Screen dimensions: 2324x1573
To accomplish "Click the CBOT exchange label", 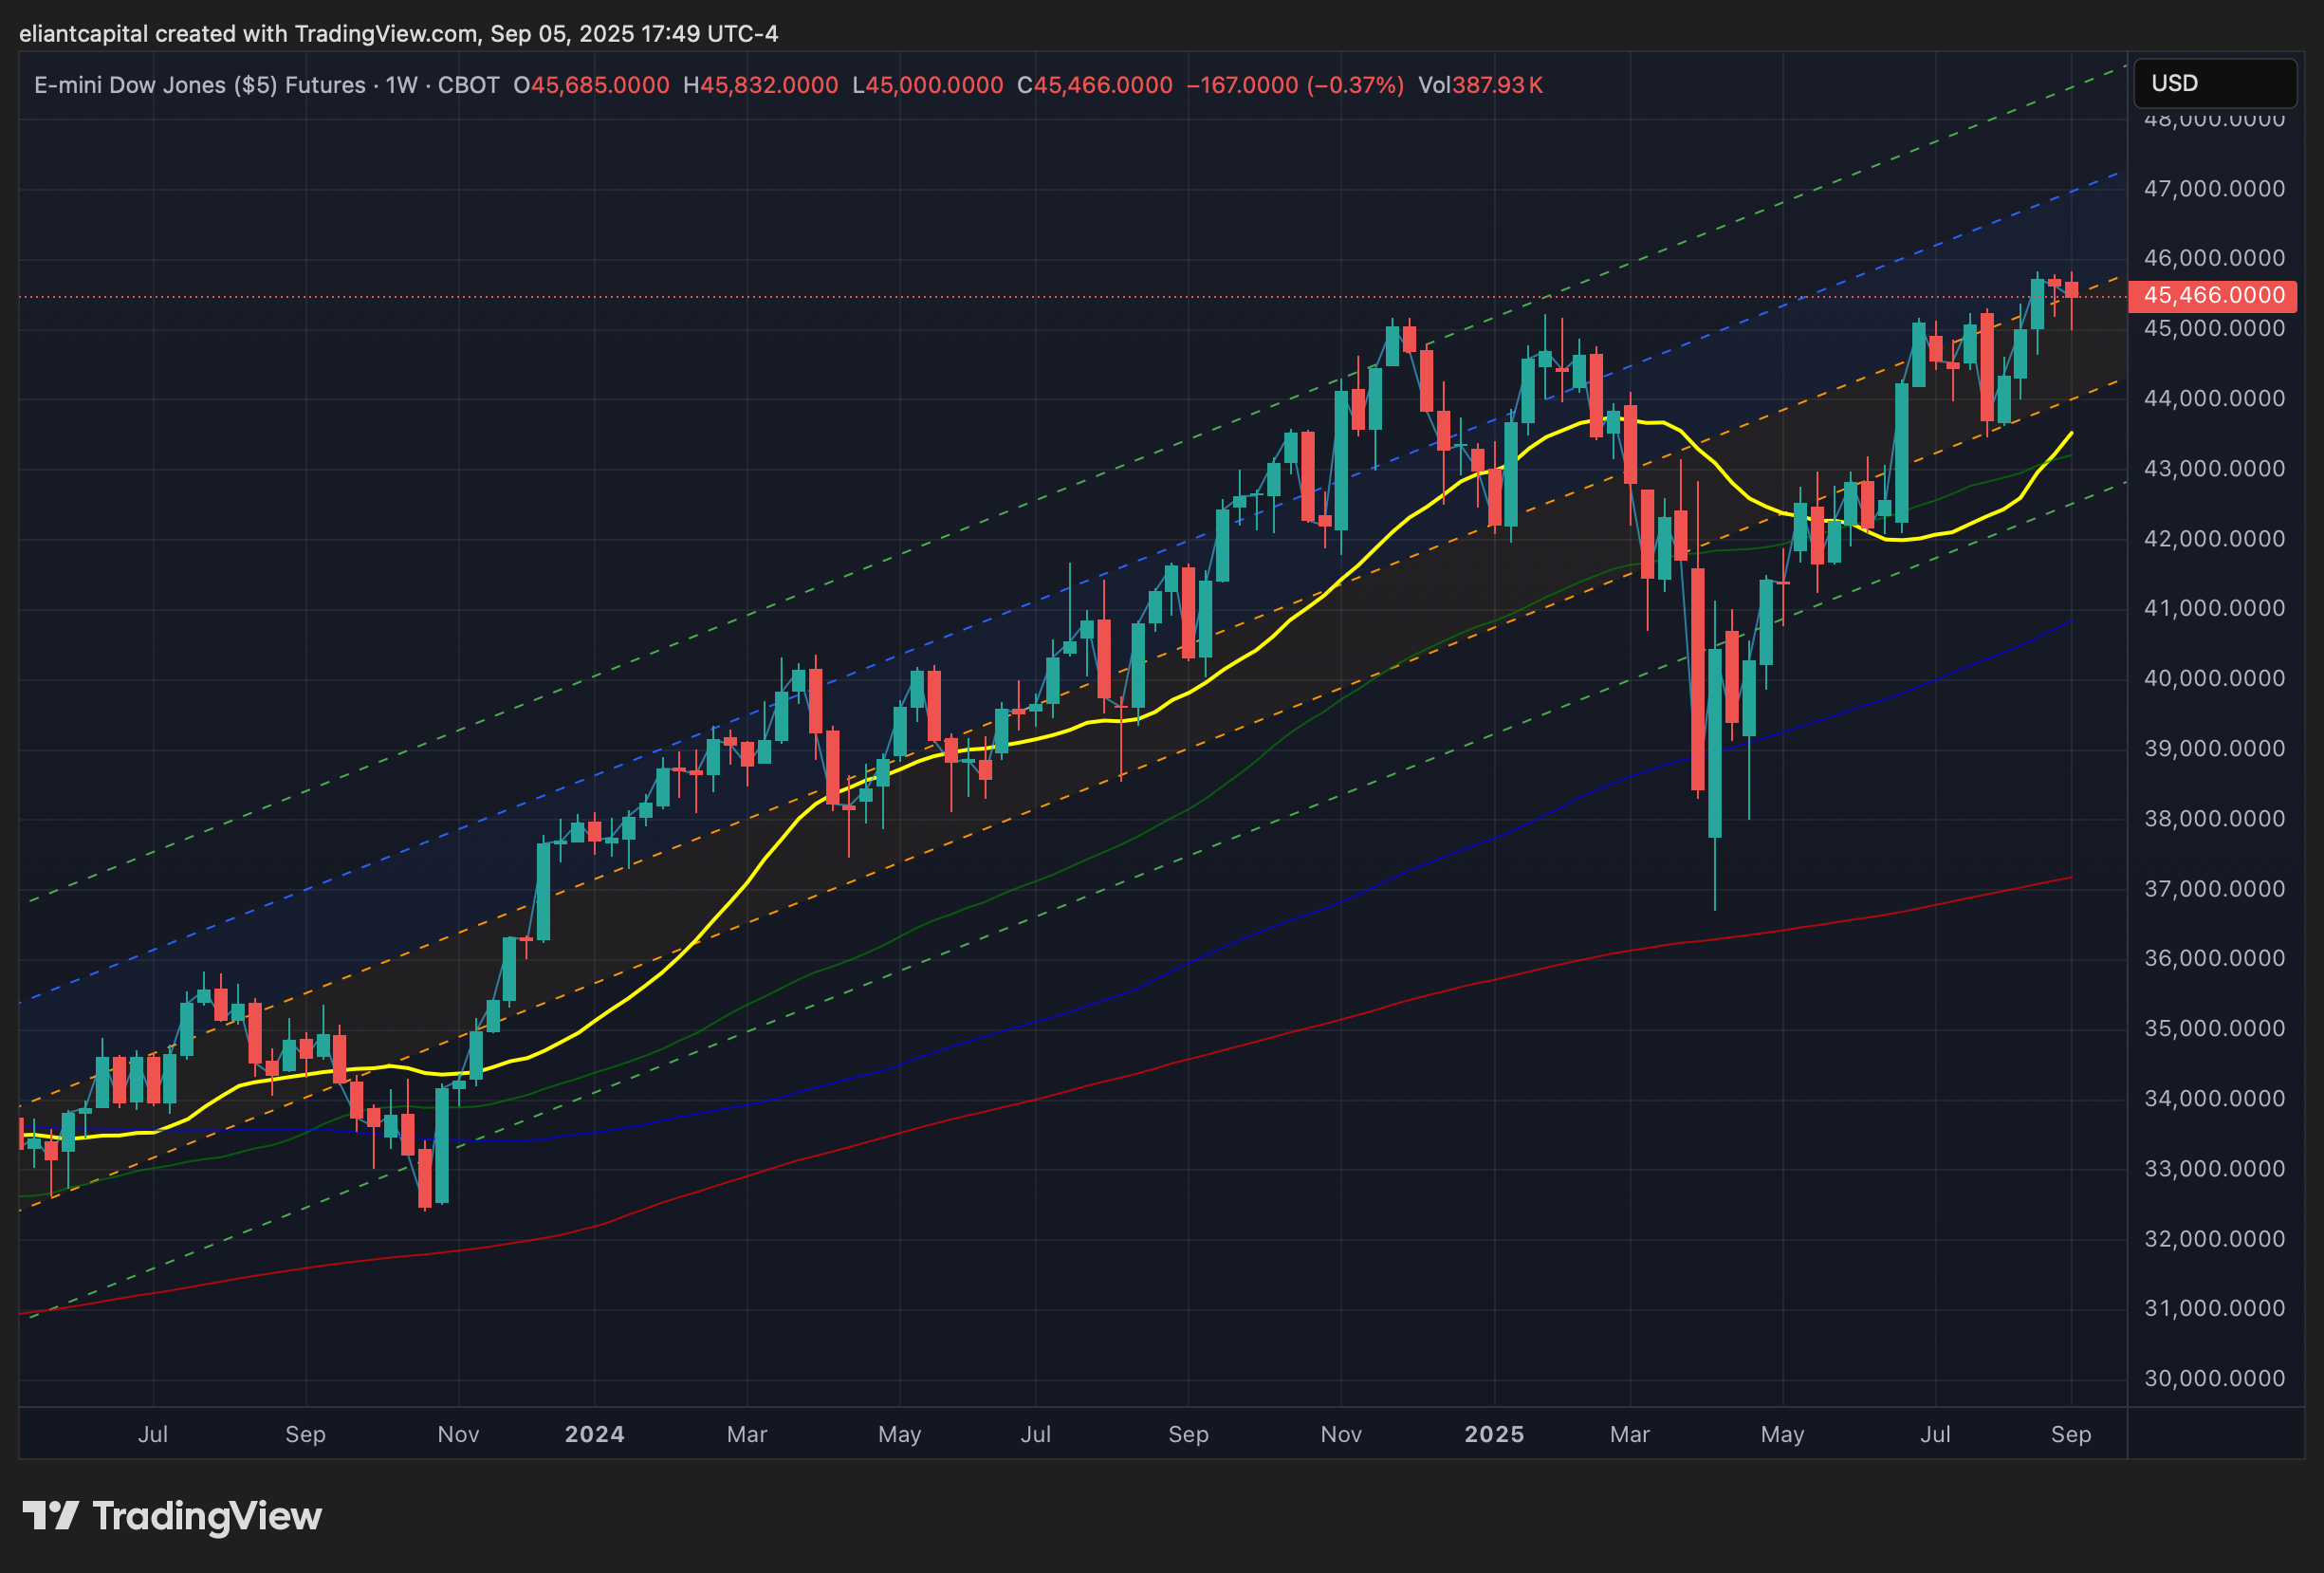I will (468, 85).
